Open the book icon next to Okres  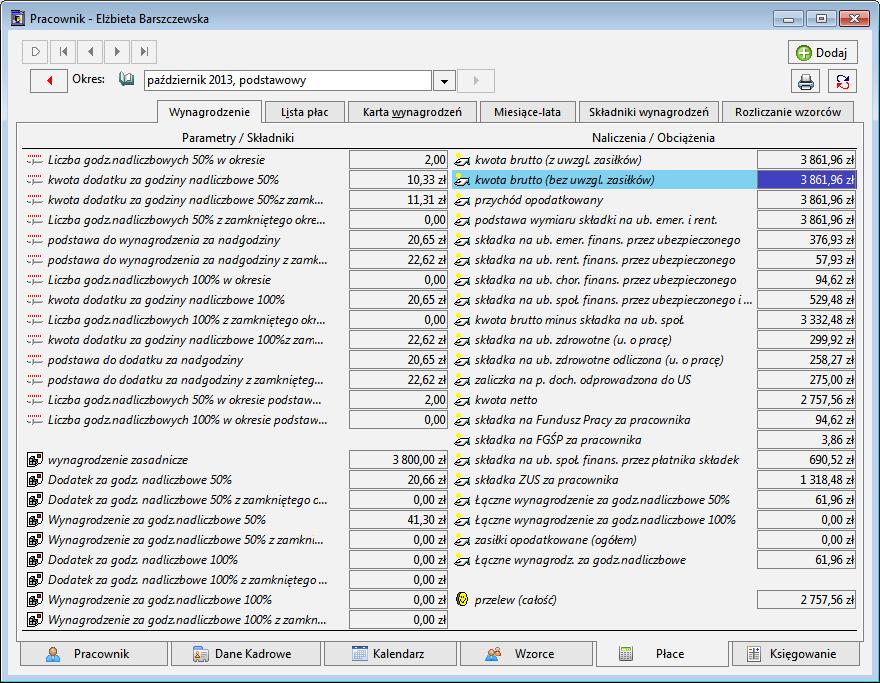[127, 80]
